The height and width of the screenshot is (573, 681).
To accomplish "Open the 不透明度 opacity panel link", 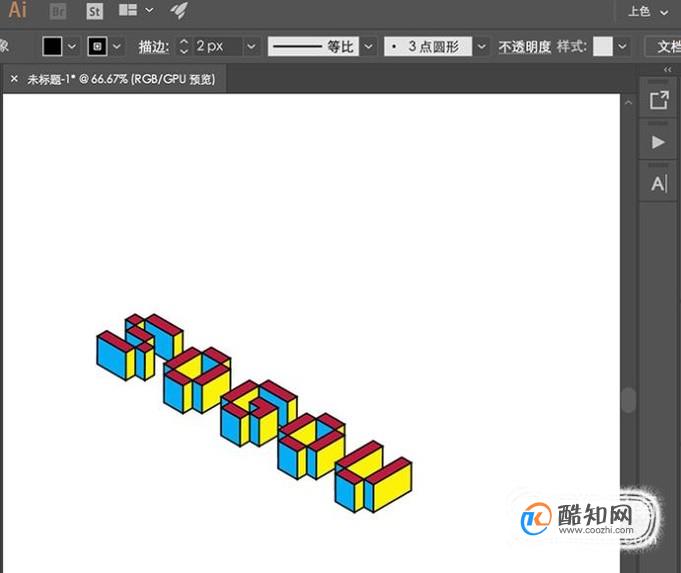I will pyautogui.click(x=525, y=47).
